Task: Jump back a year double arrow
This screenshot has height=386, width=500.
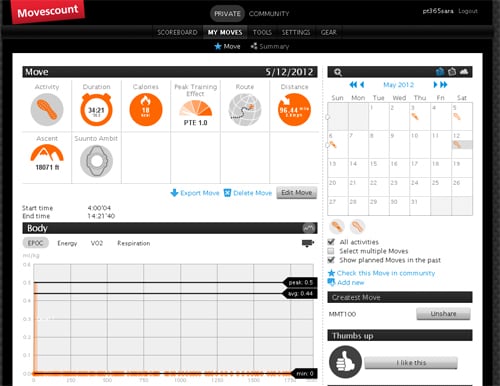Action: coord(353,85)
